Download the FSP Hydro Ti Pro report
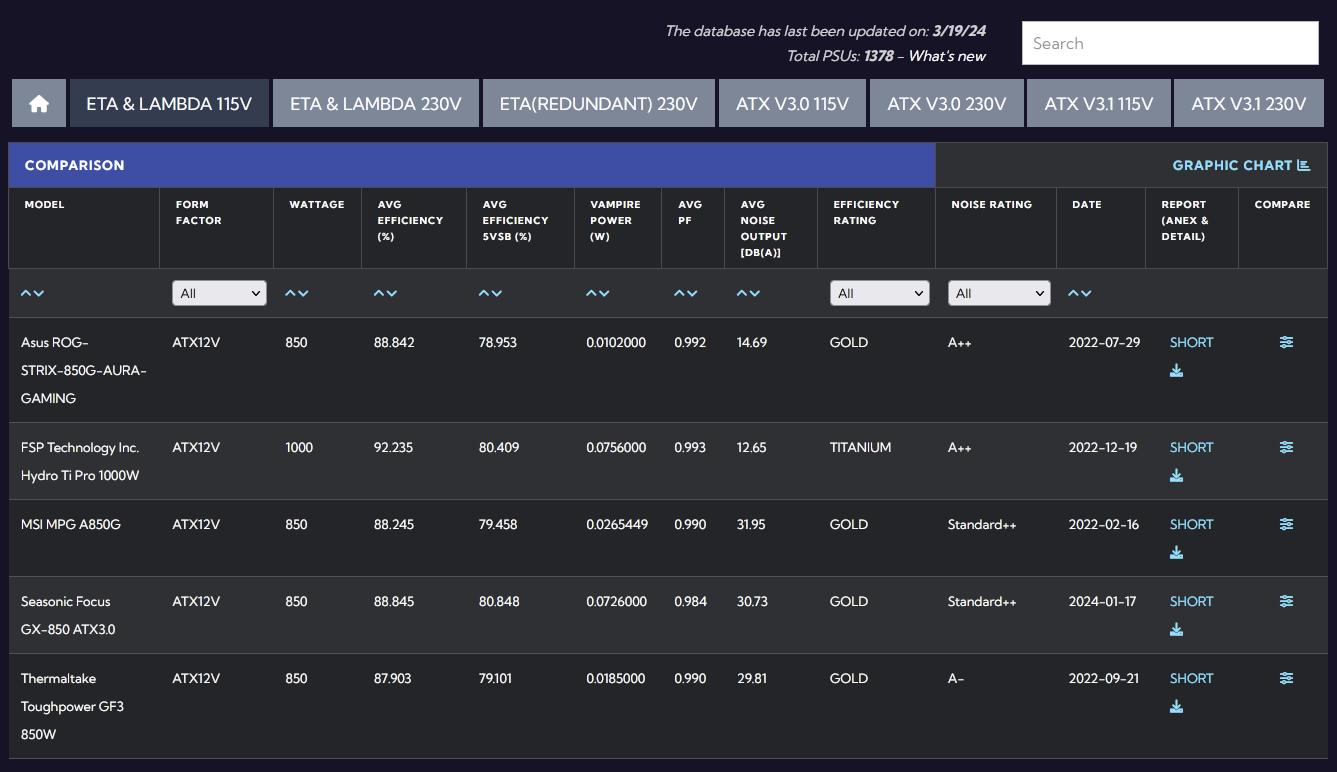 coord(1177,476)
